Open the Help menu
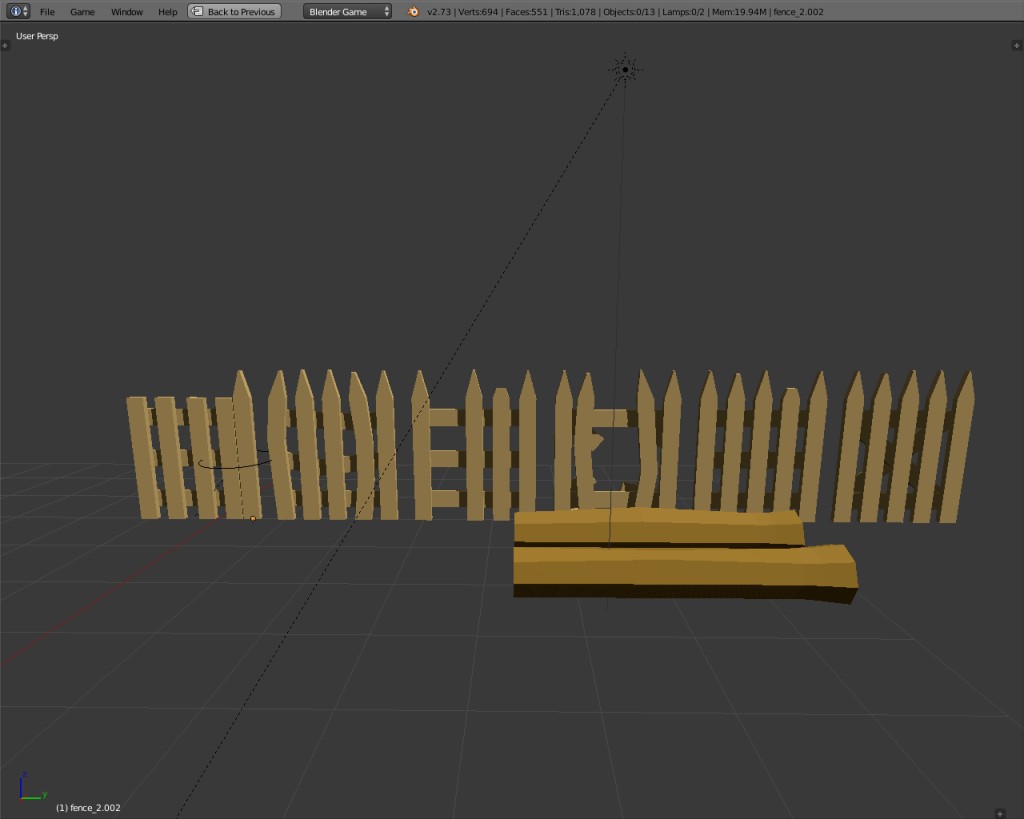1024x819 pixels. (x=167, y=11)
